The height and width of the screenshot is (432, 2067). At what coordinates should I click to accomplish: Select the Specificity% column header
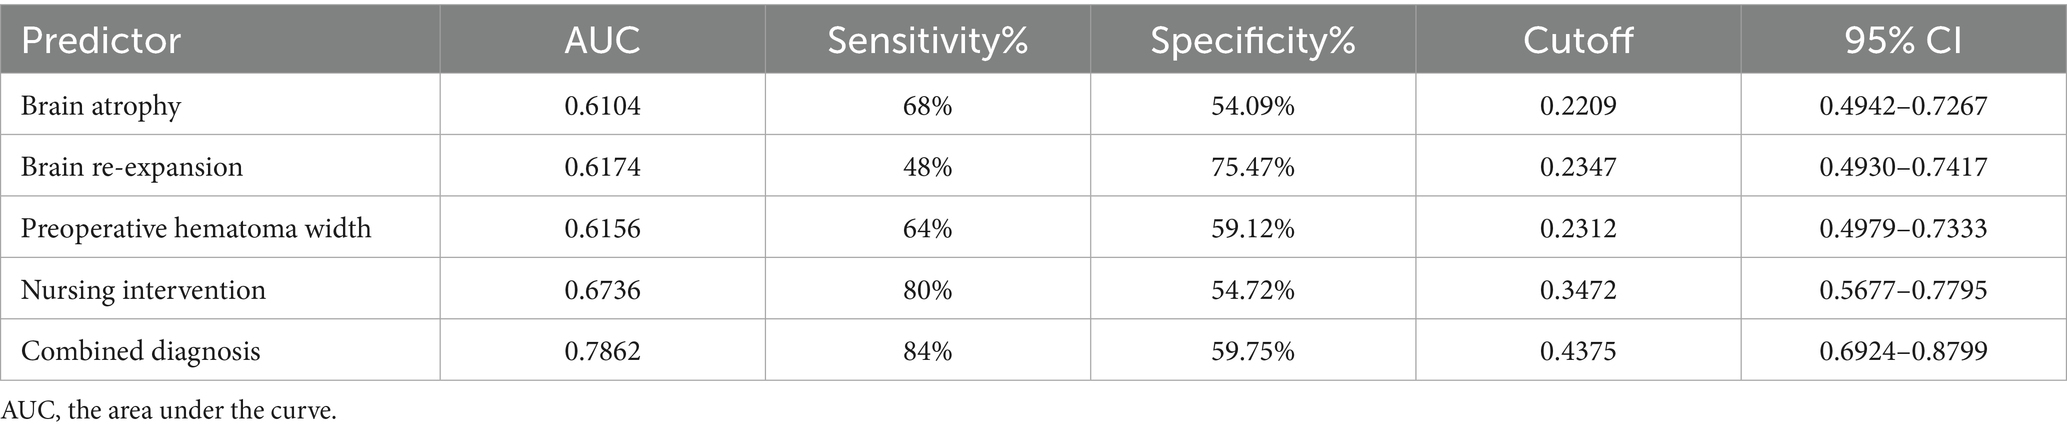[x=1252, y=41]
